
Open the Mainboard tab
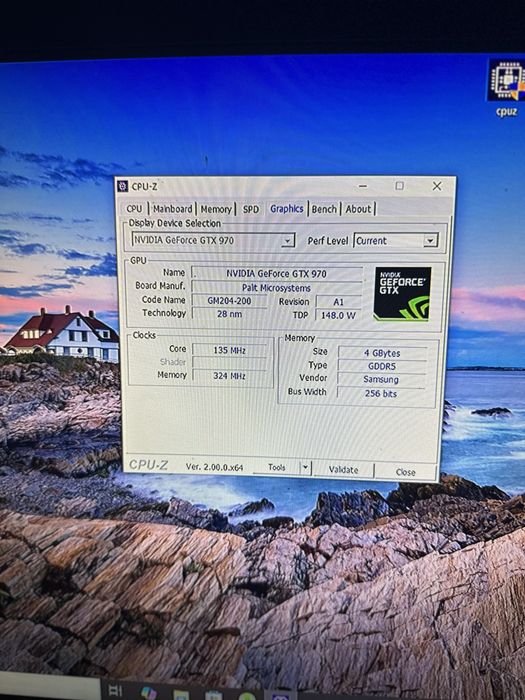click(172, 209)
